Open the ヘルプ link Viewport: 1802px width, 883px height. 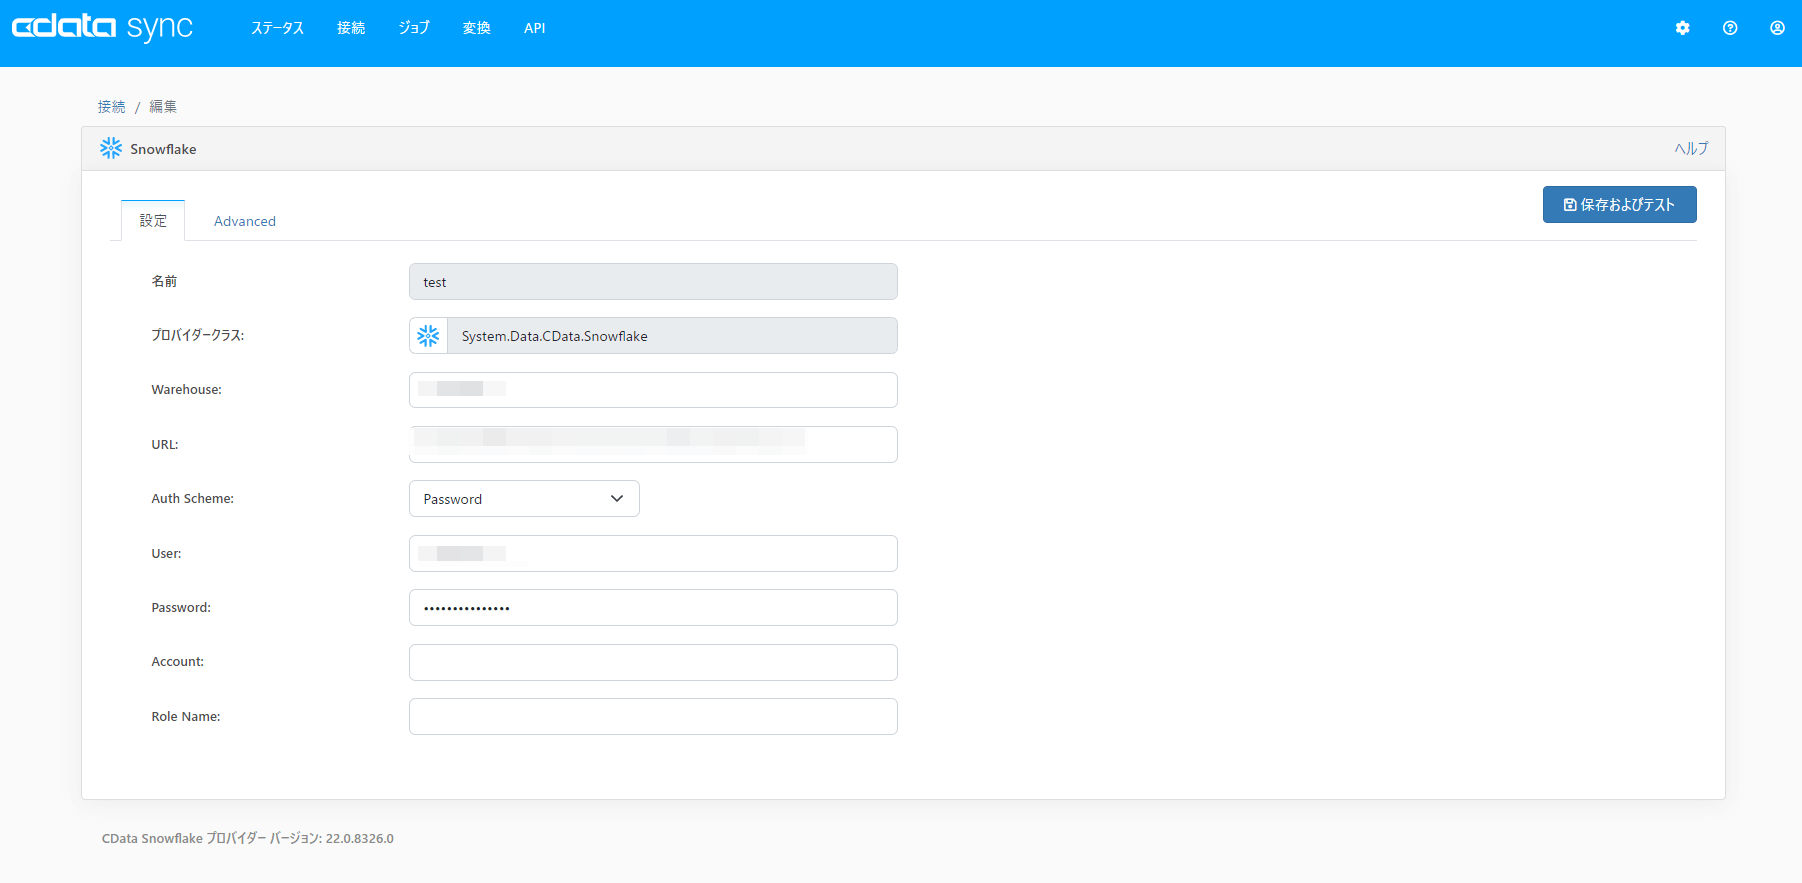tap(1692, 148)
